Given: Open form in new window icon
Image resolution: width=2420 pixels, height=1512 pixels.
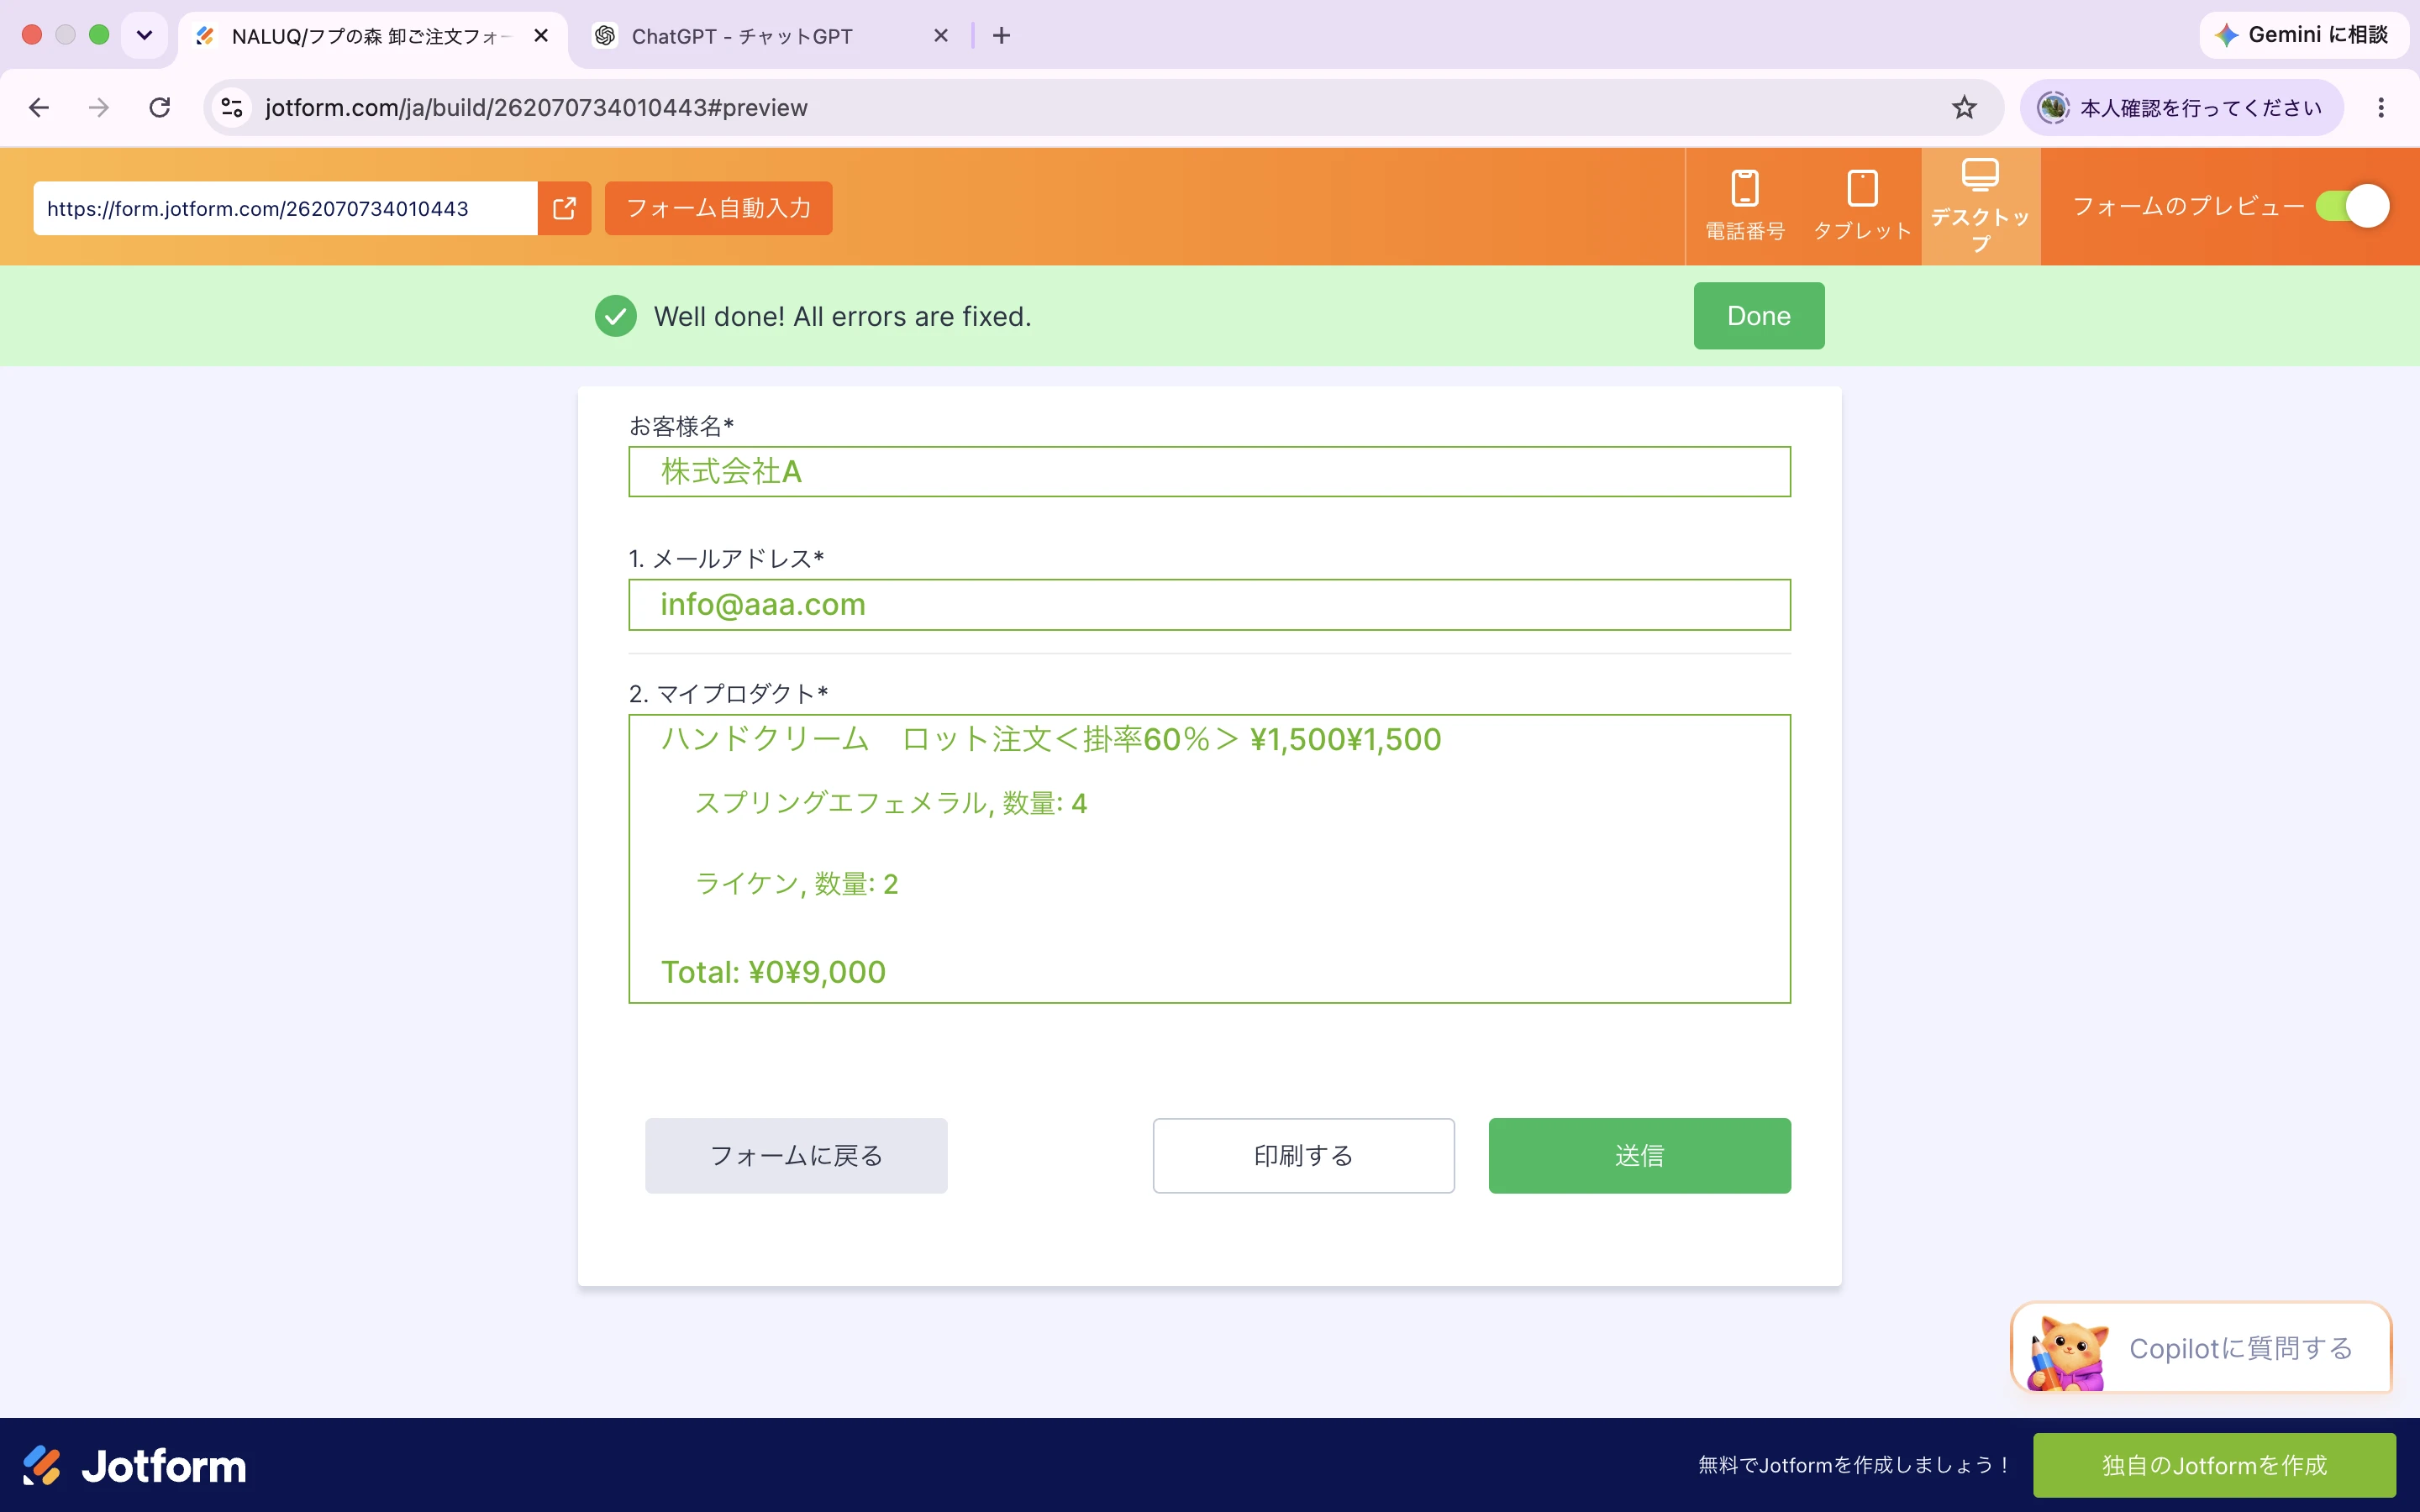Looking at the screenshot, I should [x=564, y=208].
